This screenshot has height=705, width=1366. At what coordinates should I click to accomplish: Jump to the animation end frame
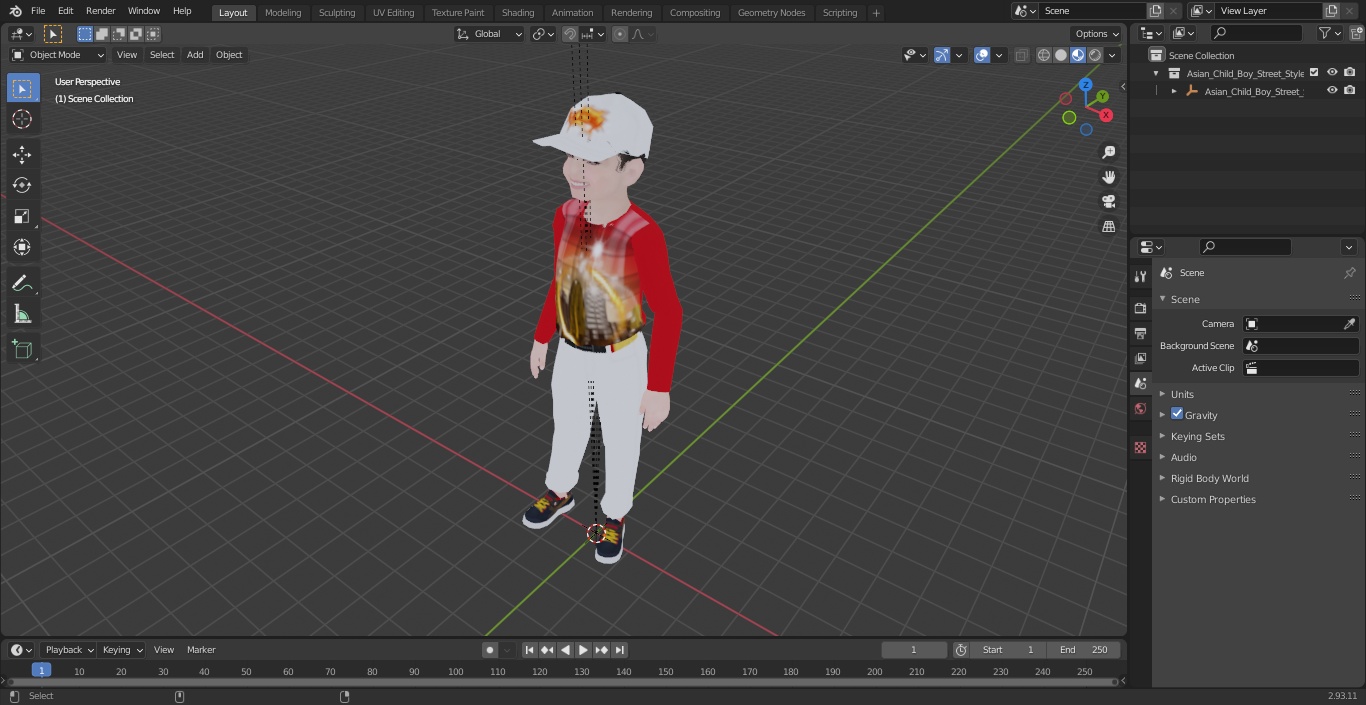620,650
